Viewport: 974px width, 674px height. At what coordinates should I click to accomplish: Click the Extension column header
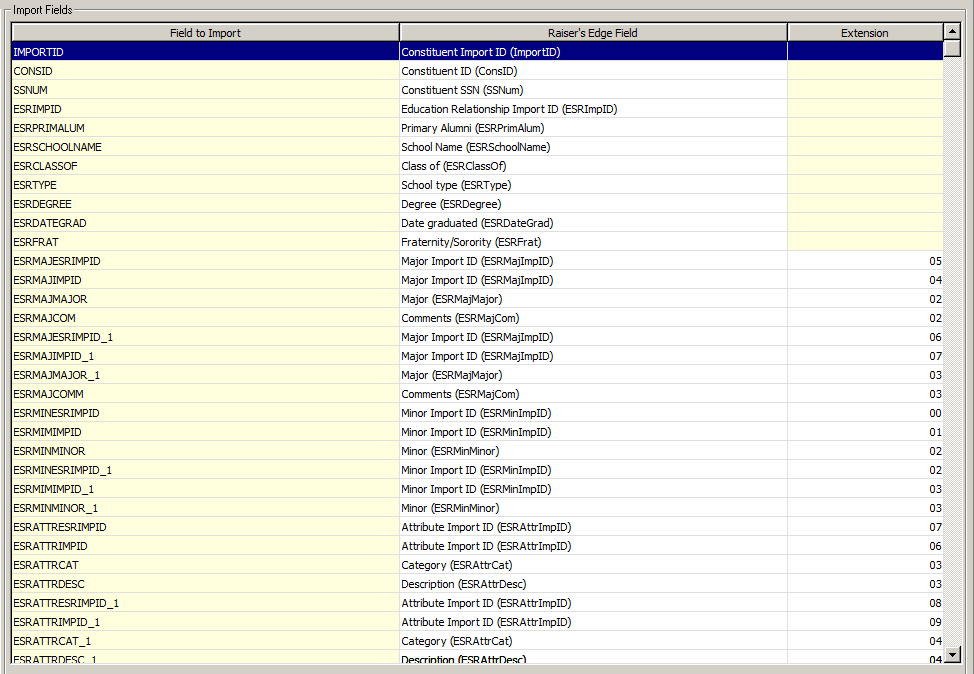(865, 33)
